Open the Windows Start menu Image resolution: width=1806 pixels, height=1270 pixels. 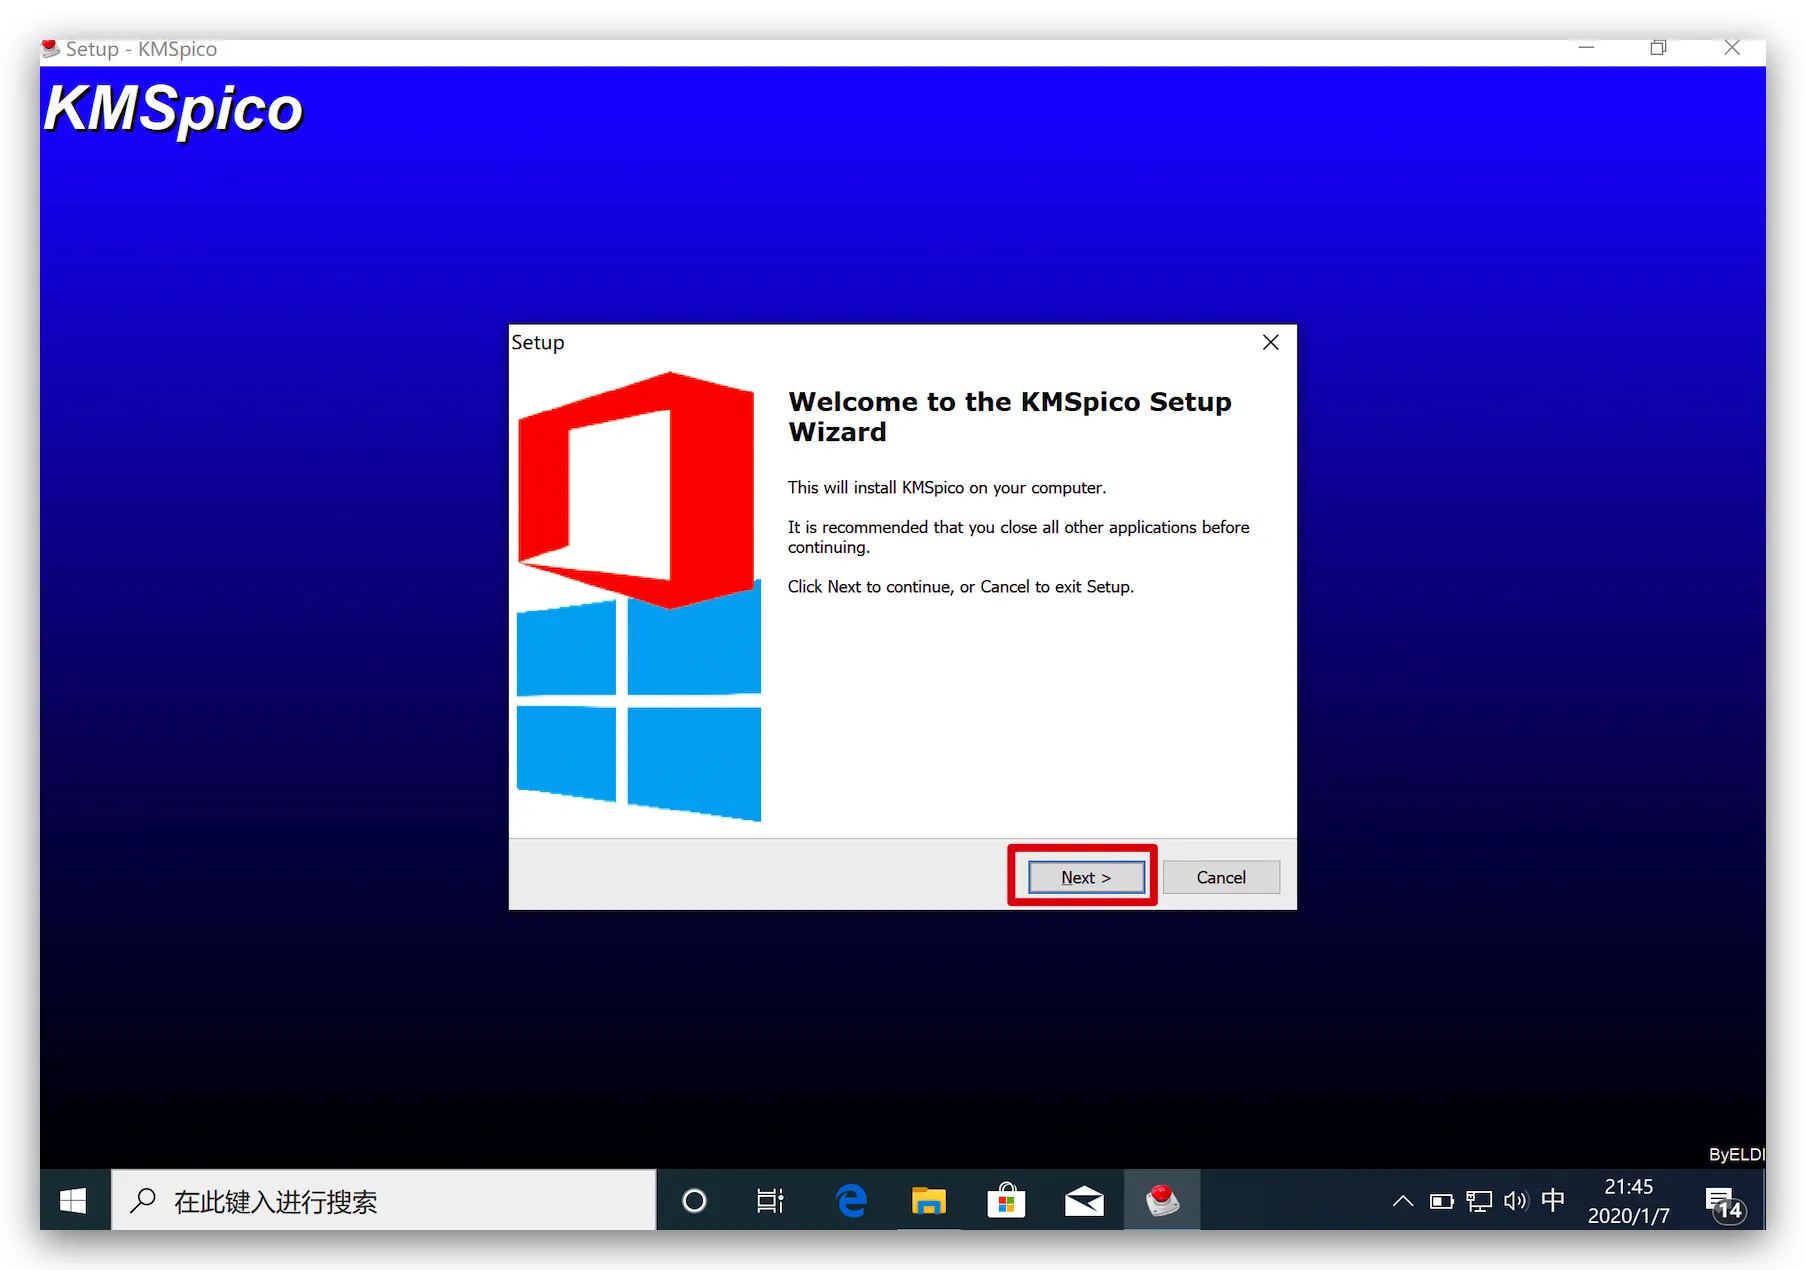73,1200
